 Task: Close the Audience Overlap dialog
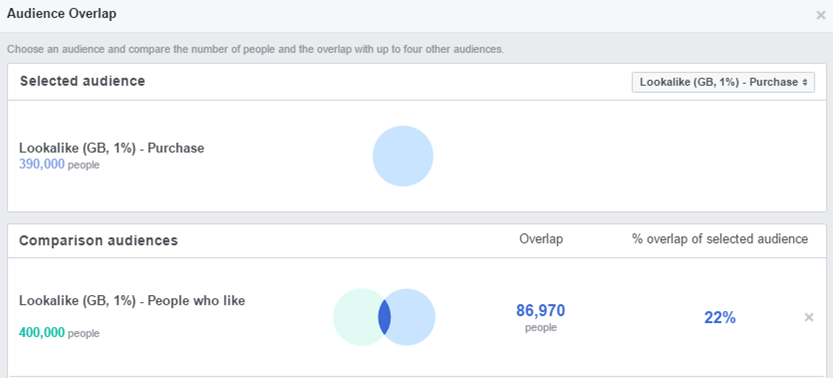[821, 15]
